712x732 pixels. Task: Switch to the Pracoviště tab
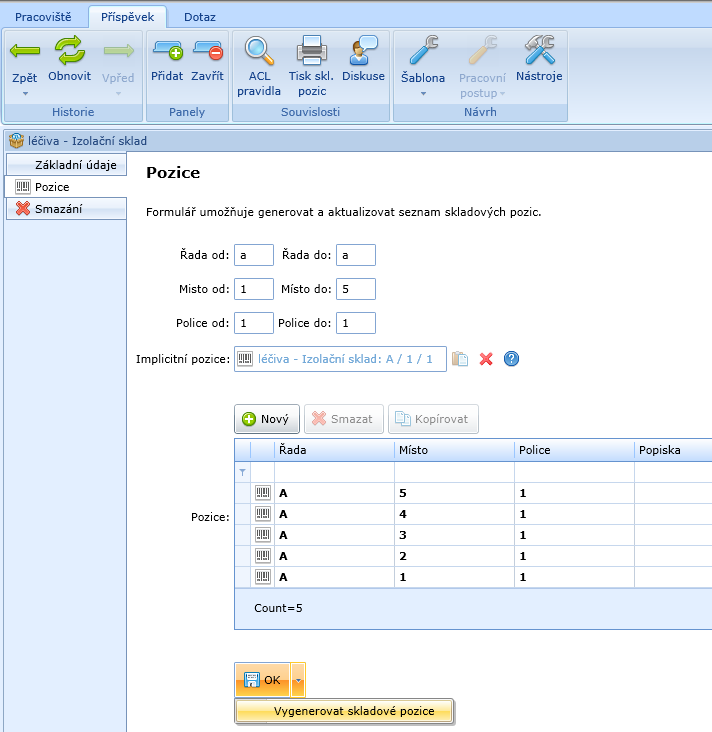(44, 16)
